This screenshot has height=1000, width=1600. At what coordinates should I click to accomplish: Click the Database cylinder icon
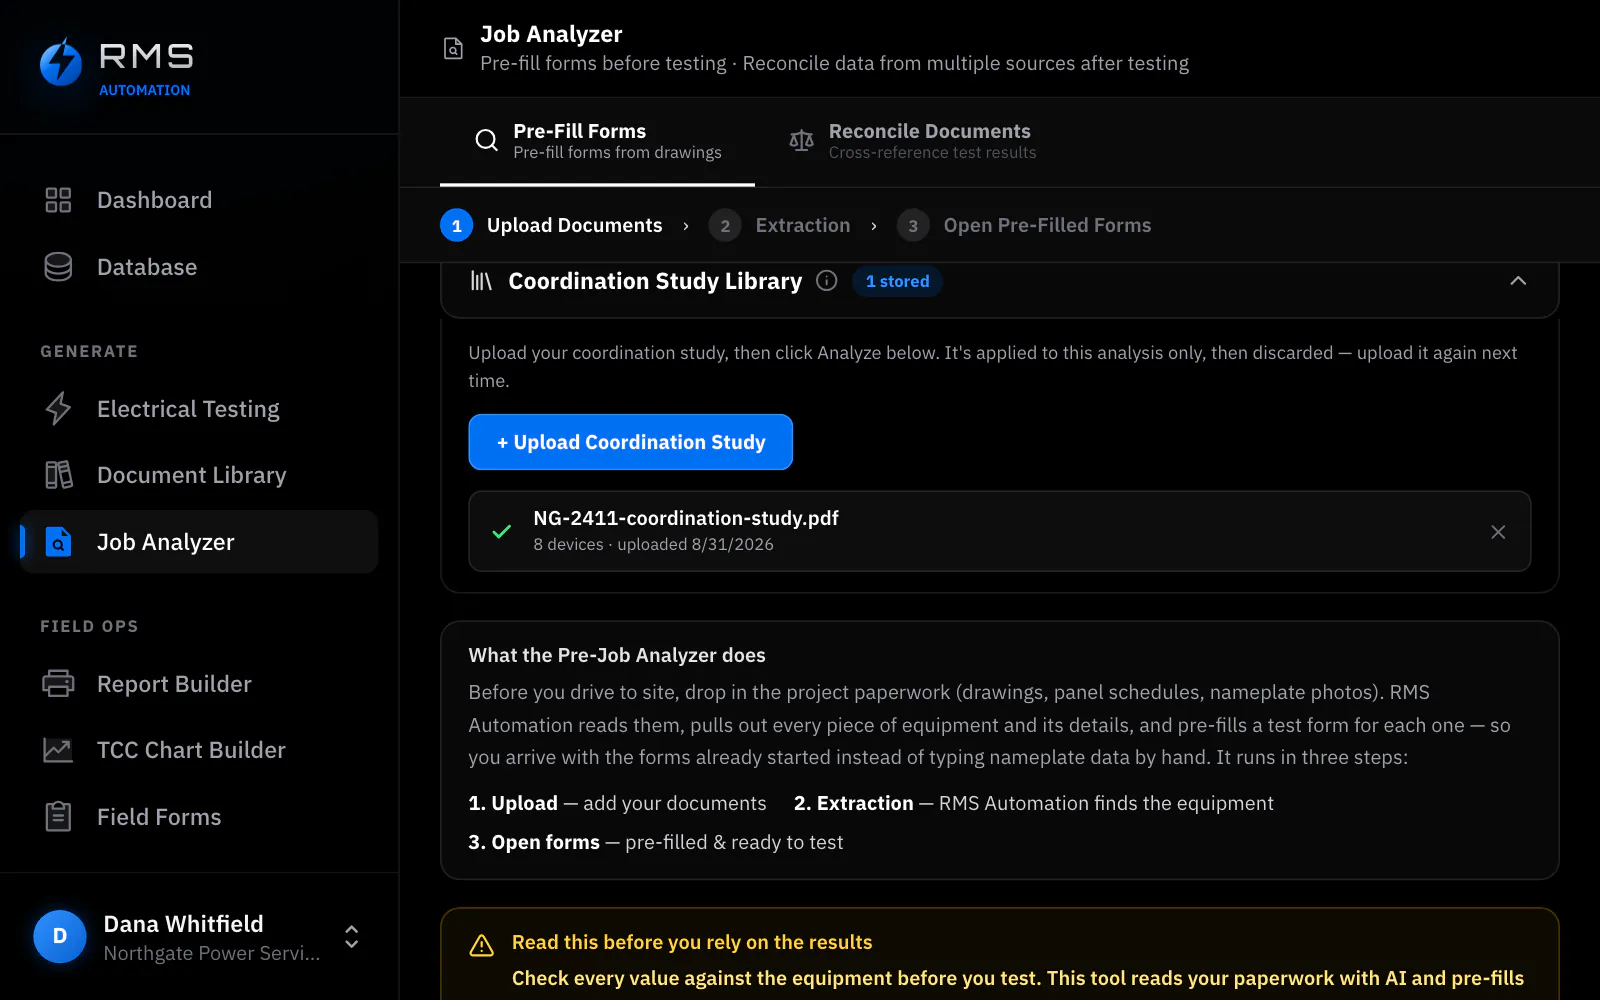(x=58, y=267)
